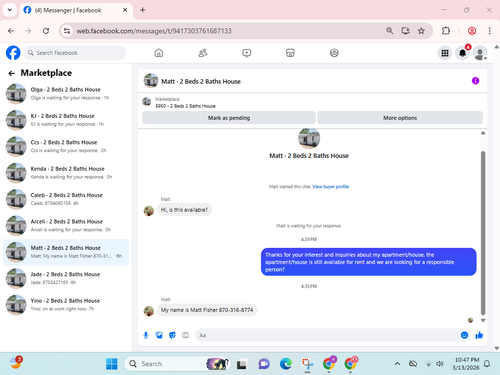Open the Groups icon in top navigation
The image size is (500, 375).
pos(334,53)
